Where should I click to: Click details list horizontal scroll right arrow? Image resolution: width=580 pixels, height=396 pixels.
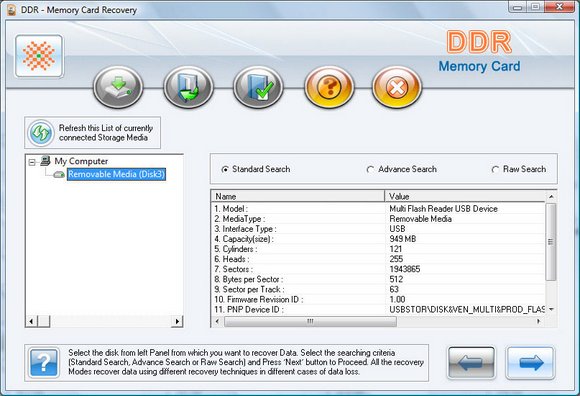pos(538,321)
